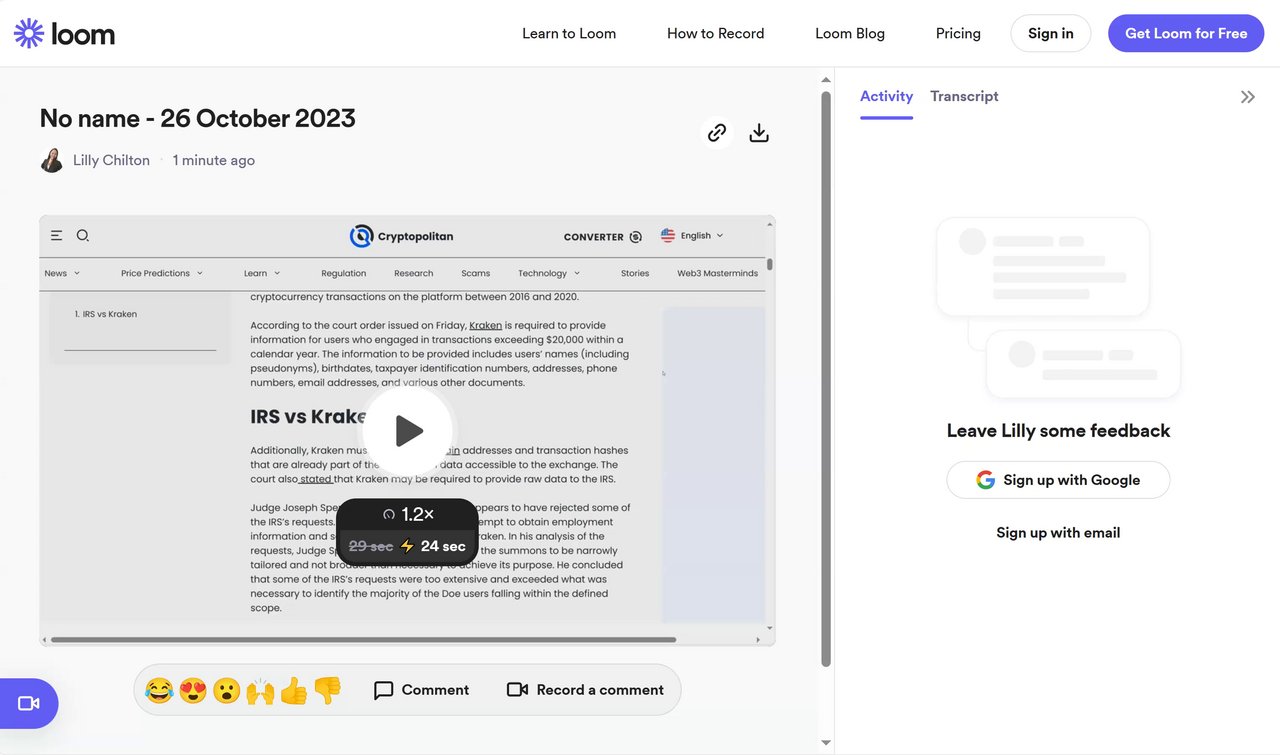Click '1. IRS vs Kraken' contents entry
Screen dimensions: 1280x755
tap(106, 314)
